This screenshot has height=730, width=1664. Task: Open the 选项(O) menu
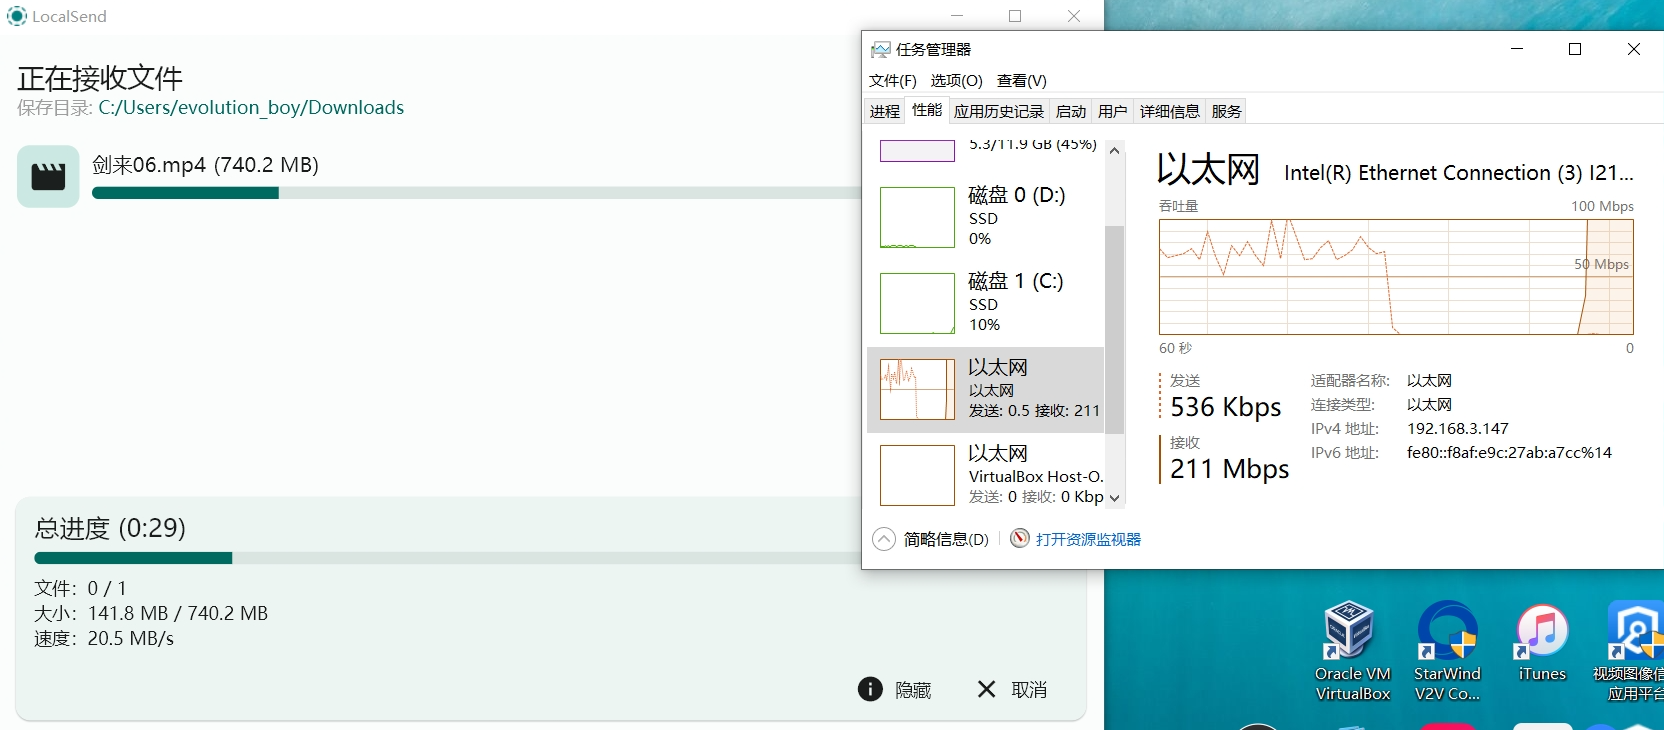(956, 80)
